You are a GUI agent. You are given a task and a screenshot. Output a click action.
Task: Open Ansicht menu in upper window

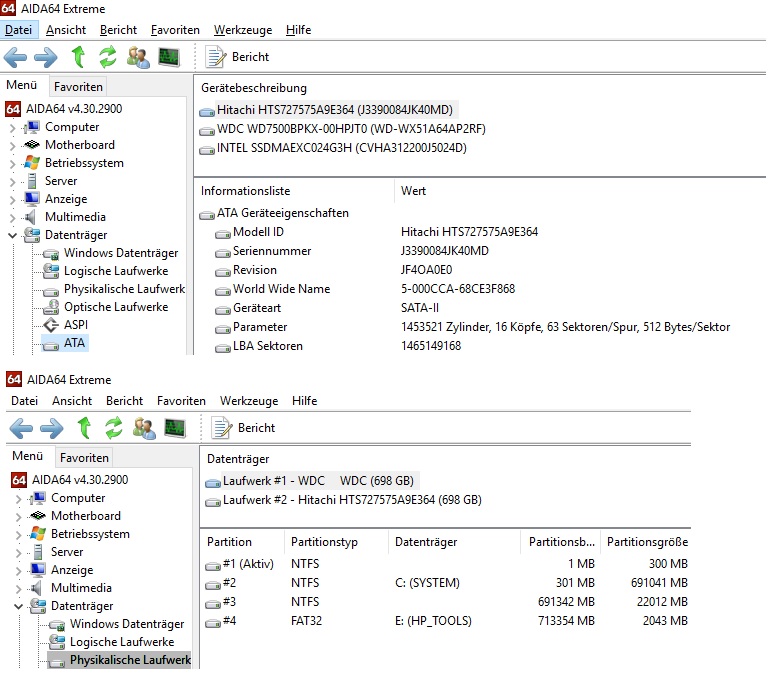click(66, 30)
